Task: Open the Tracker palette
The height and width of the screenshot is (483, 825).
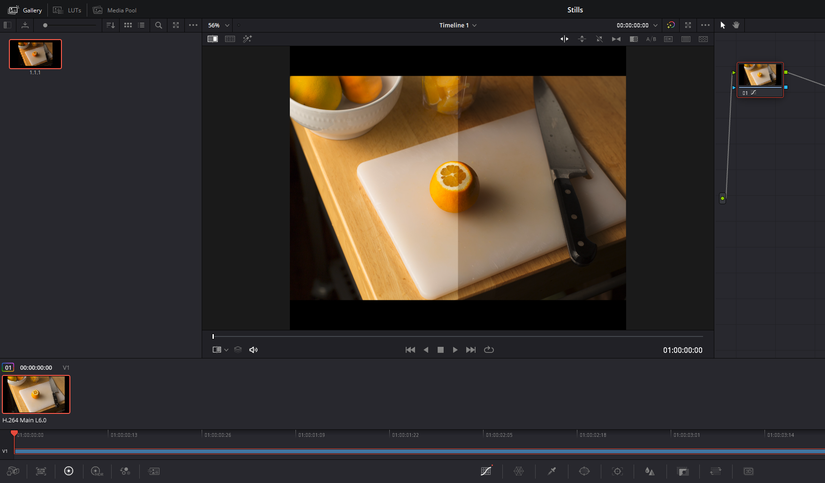Action: tap(617, 471)
